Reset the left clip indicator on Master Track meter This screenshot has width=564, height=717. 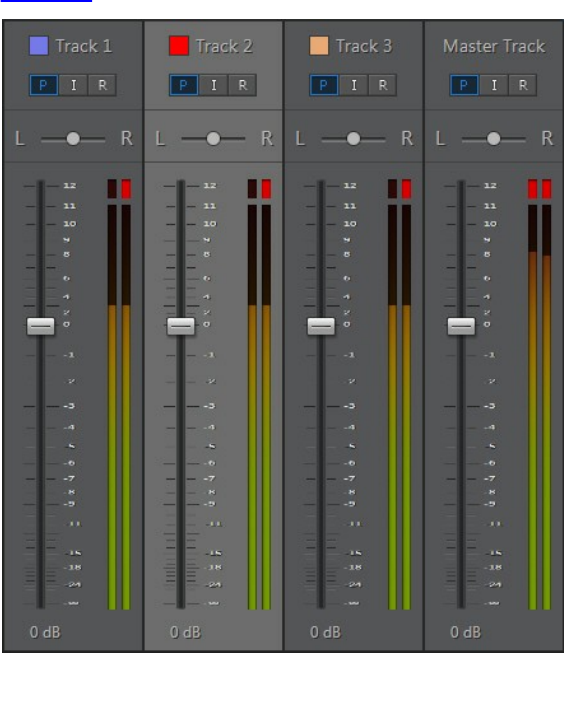click(532, 189)
